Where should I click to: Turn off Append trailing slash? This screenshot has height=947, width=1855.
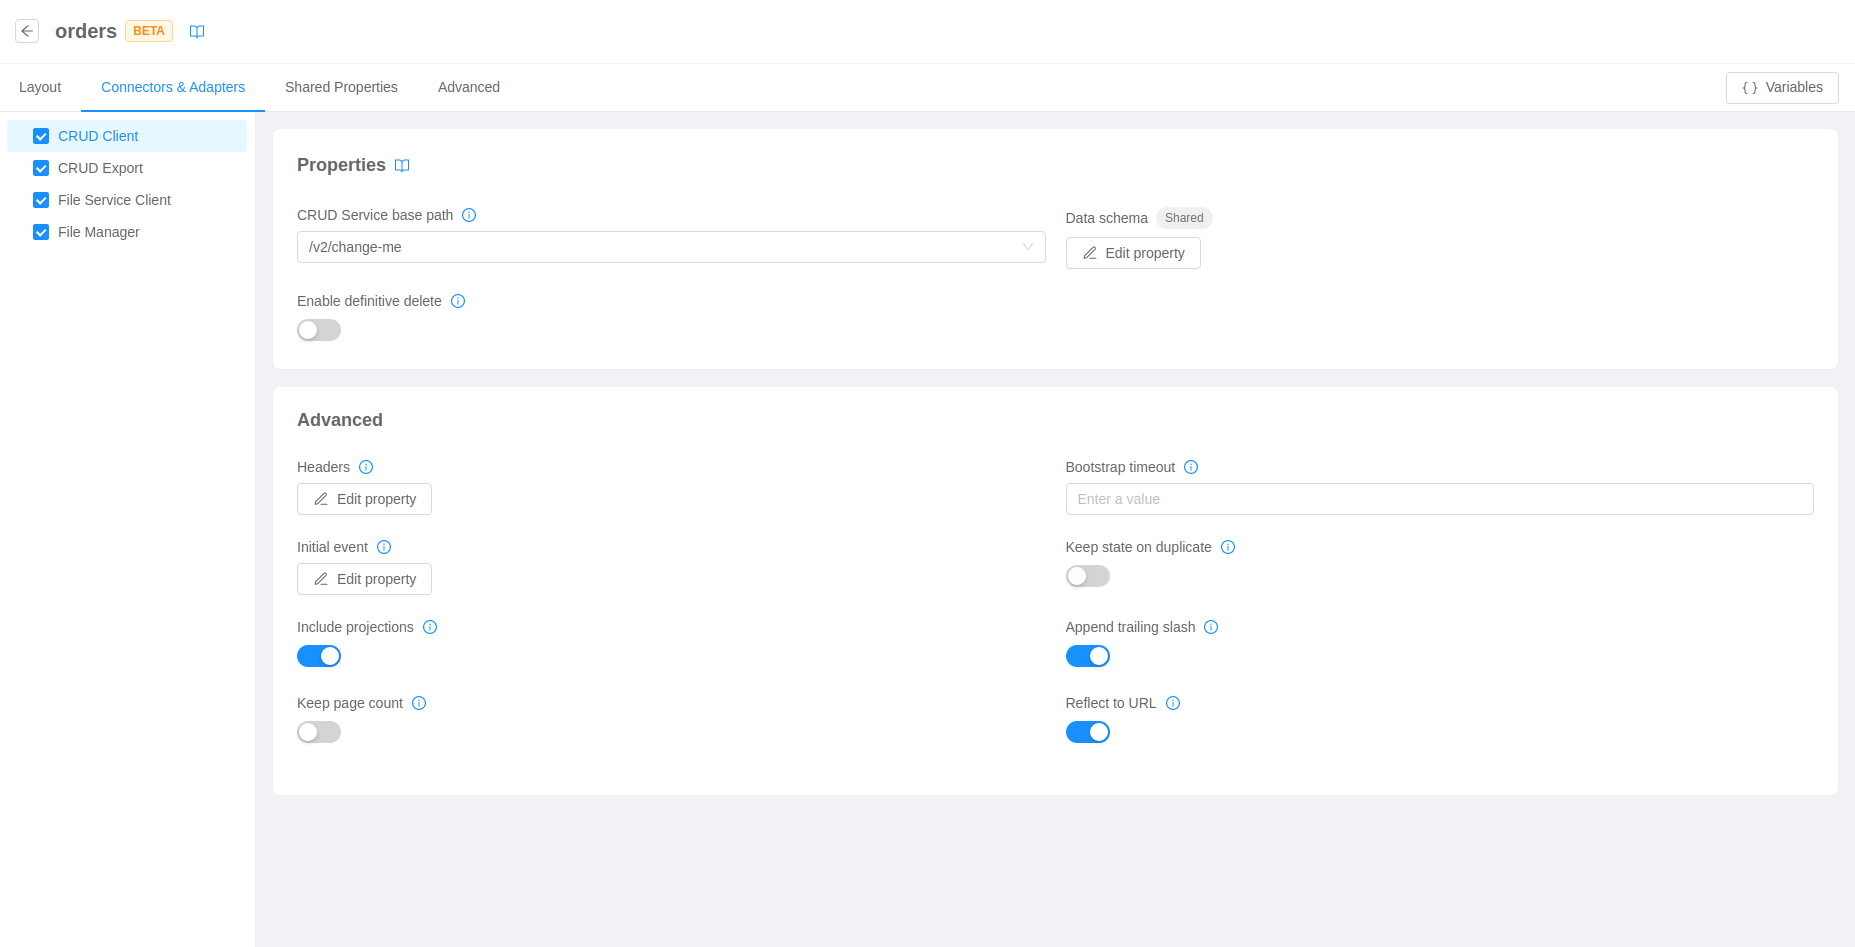pyautogui.click(x=1088, y=656)
